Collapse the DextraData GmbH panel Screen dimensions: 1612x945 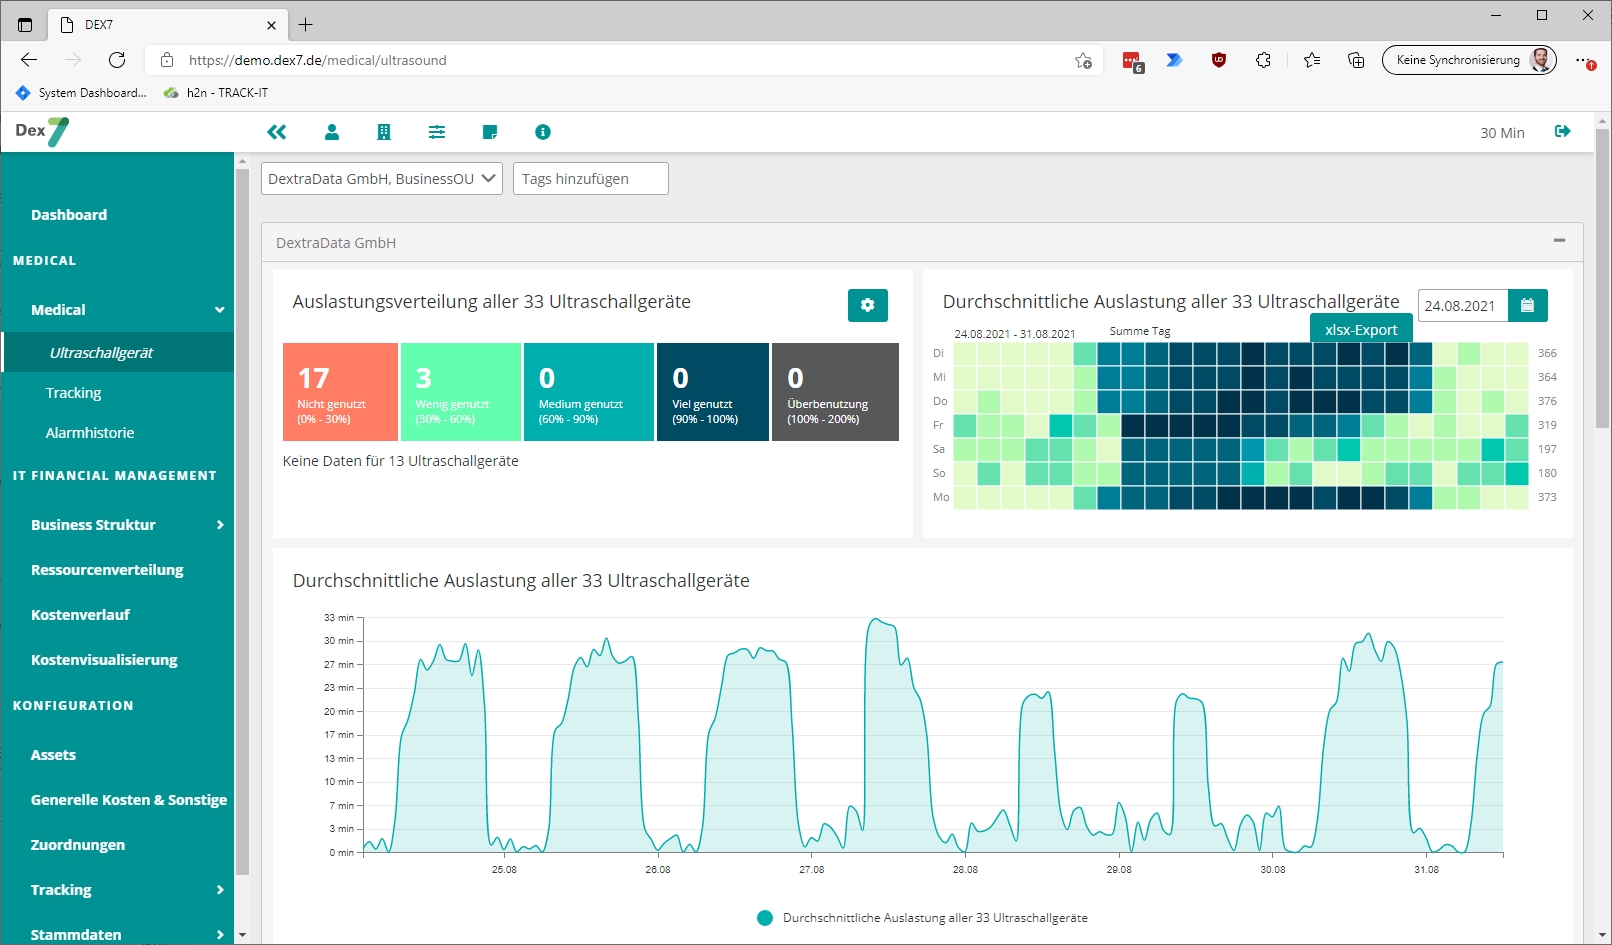pos(1558,241)
